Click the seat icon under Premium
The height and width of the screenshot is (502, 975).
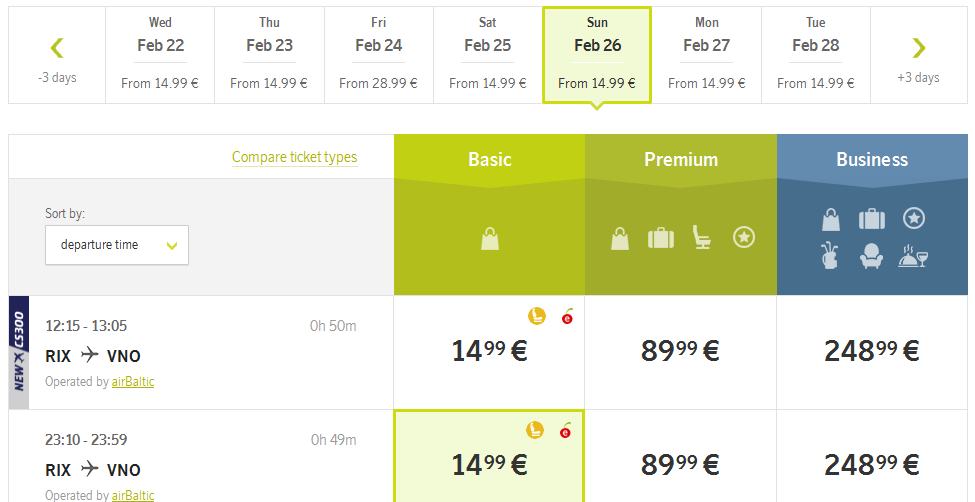(x=702, y=237)
